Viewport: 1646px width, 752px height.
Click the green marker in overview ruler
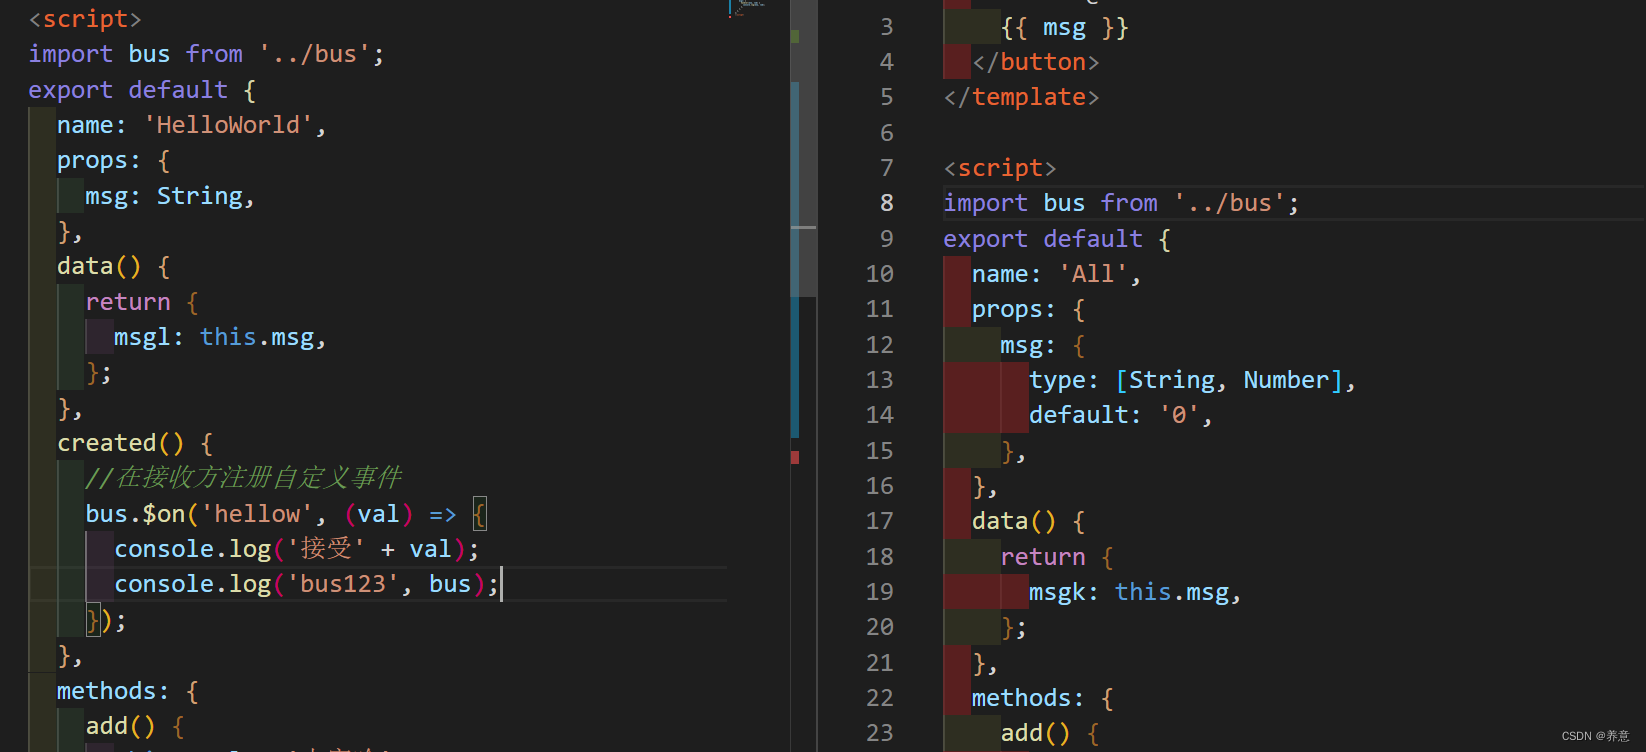(795, 36)
